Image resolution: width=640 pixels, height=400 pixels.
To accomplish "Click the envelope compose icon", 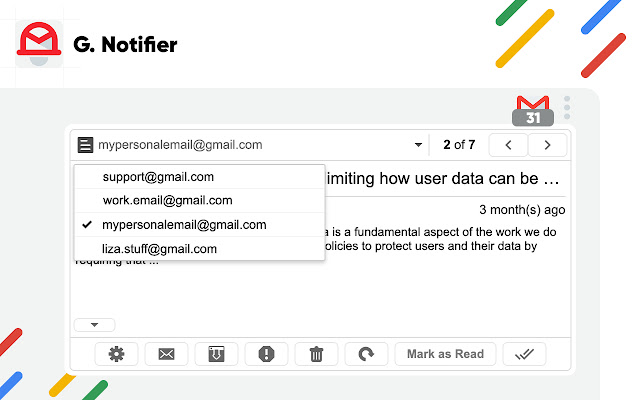I will click(x=166, y=354).
